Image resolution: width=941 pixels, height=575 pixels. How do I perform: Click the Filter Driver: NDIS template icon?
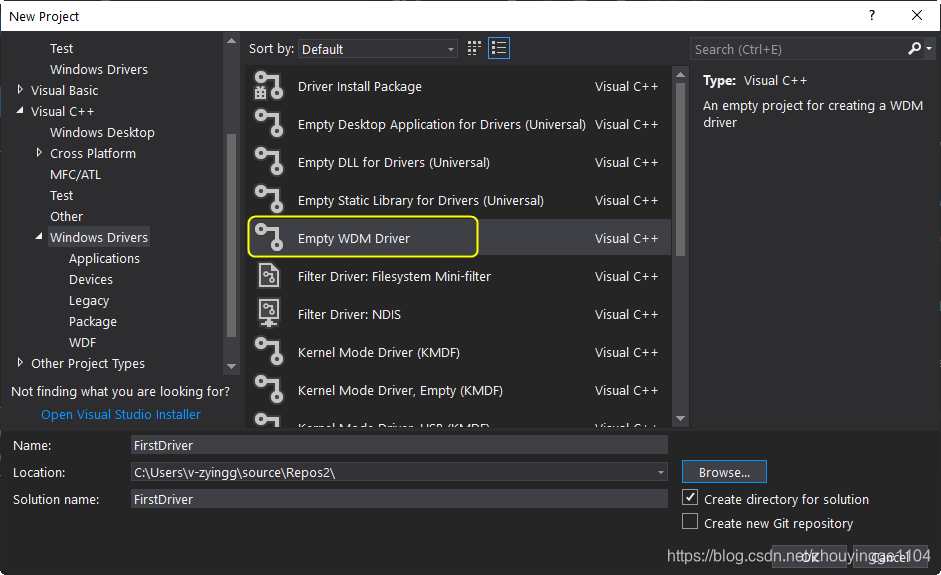pos(268,313)
